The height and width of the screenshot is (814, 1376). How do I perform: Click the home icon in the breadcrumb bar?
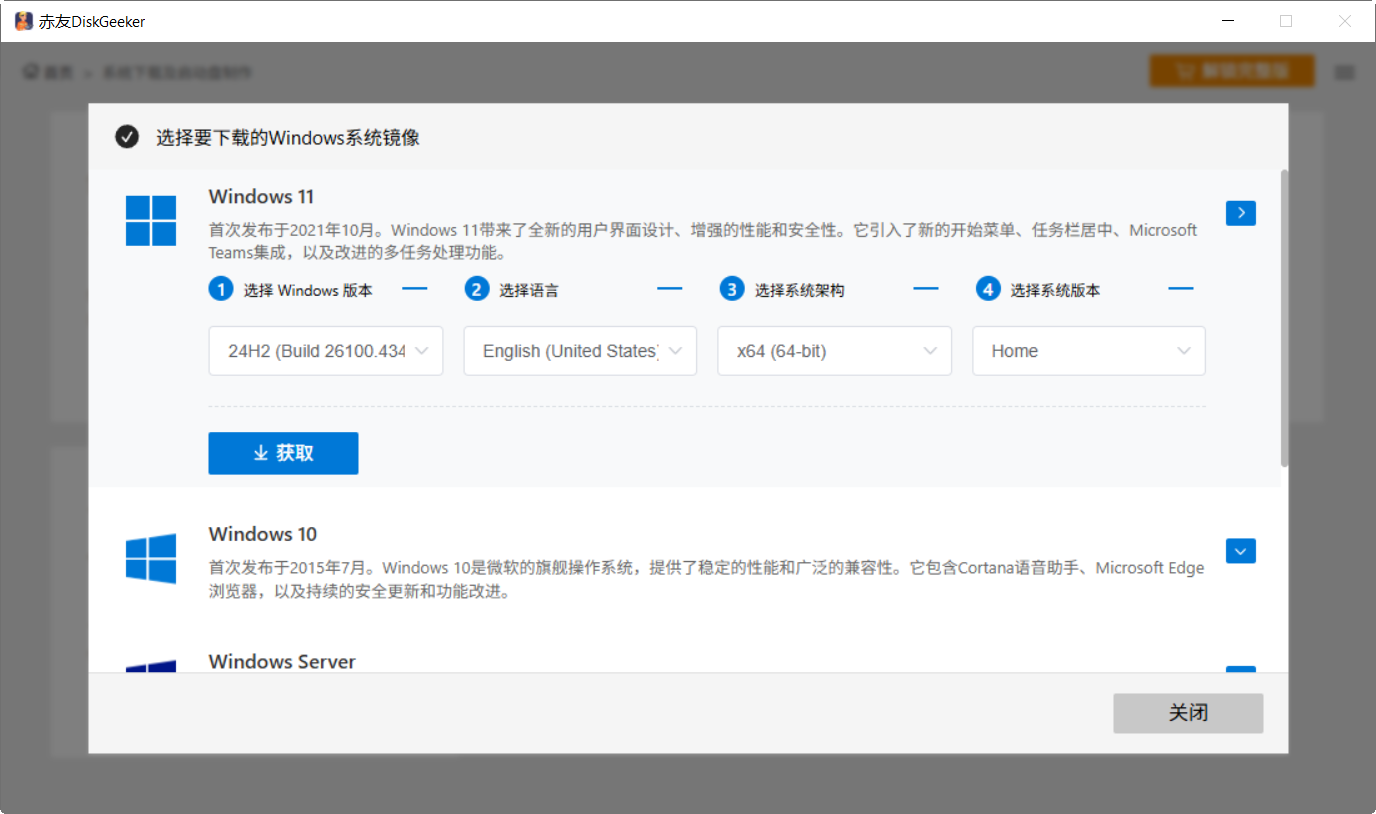(x=29, y=71)
